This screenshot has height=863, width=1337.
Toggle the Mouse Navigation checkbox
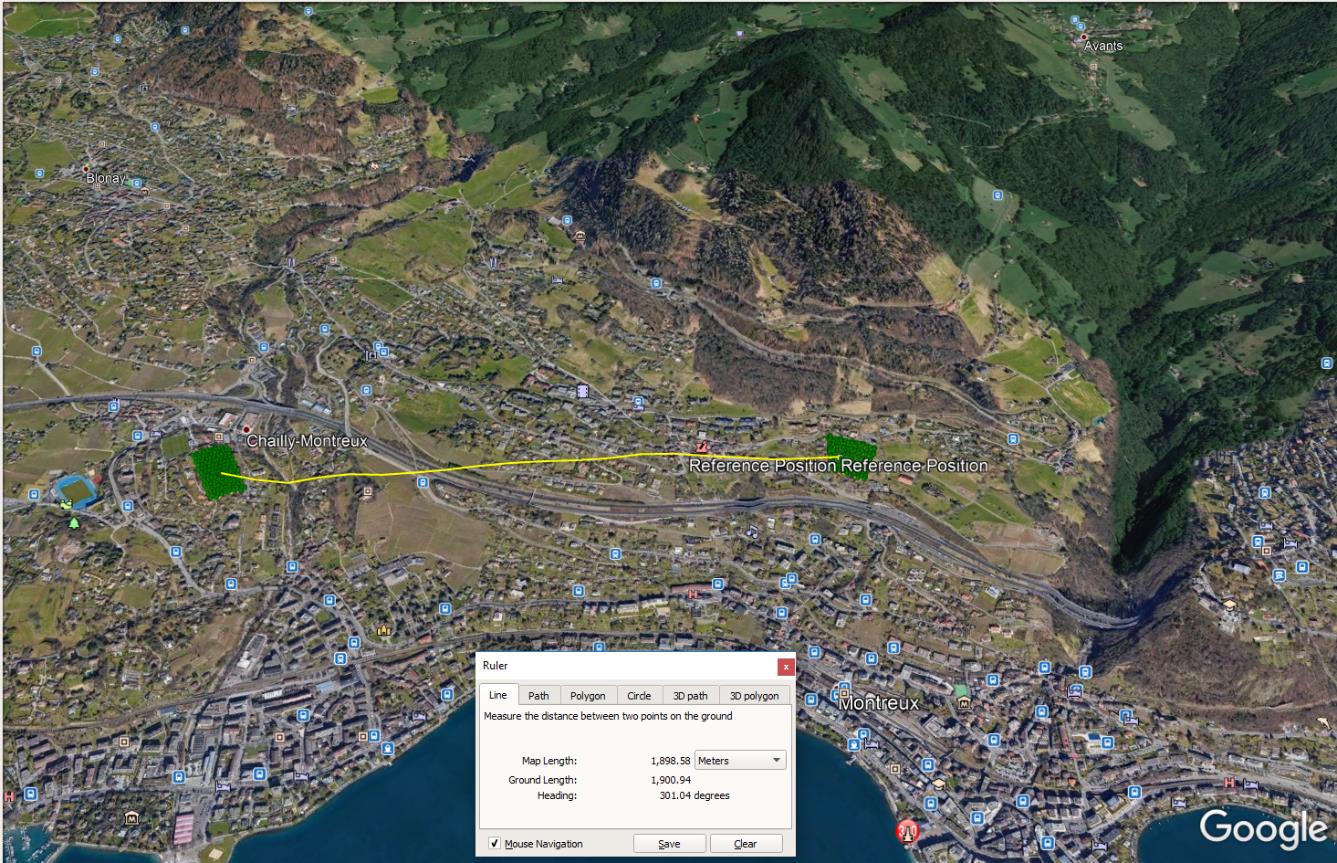pos(495,844)
